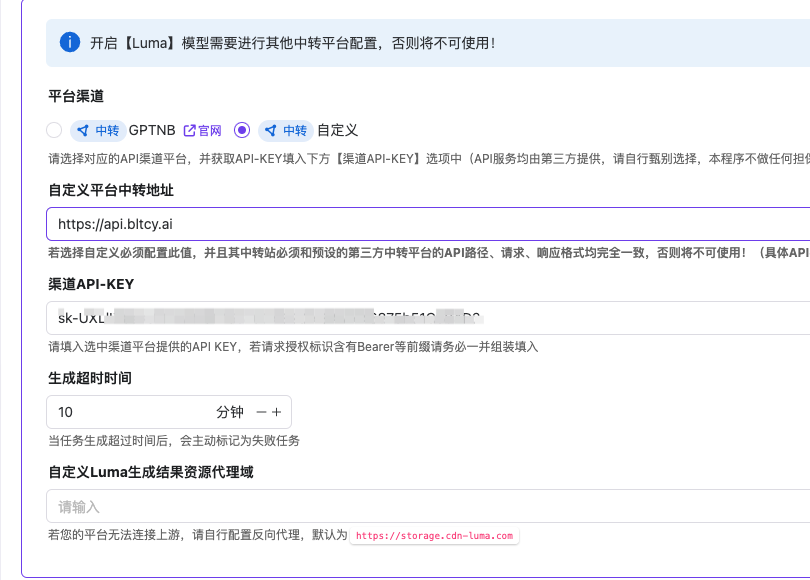
Task: Click the 自定义平台中转地址 heading
Action: pyautogui.click(x=111, y=190)
